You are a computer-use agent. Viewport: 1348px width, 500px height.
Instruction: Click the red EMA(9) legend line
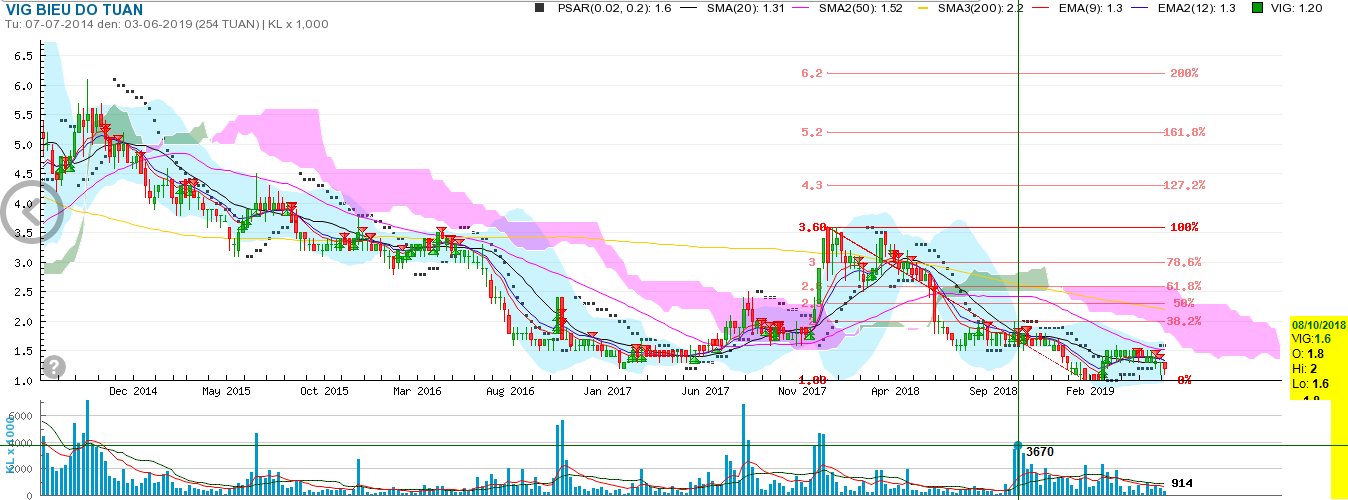(1041, 8)
